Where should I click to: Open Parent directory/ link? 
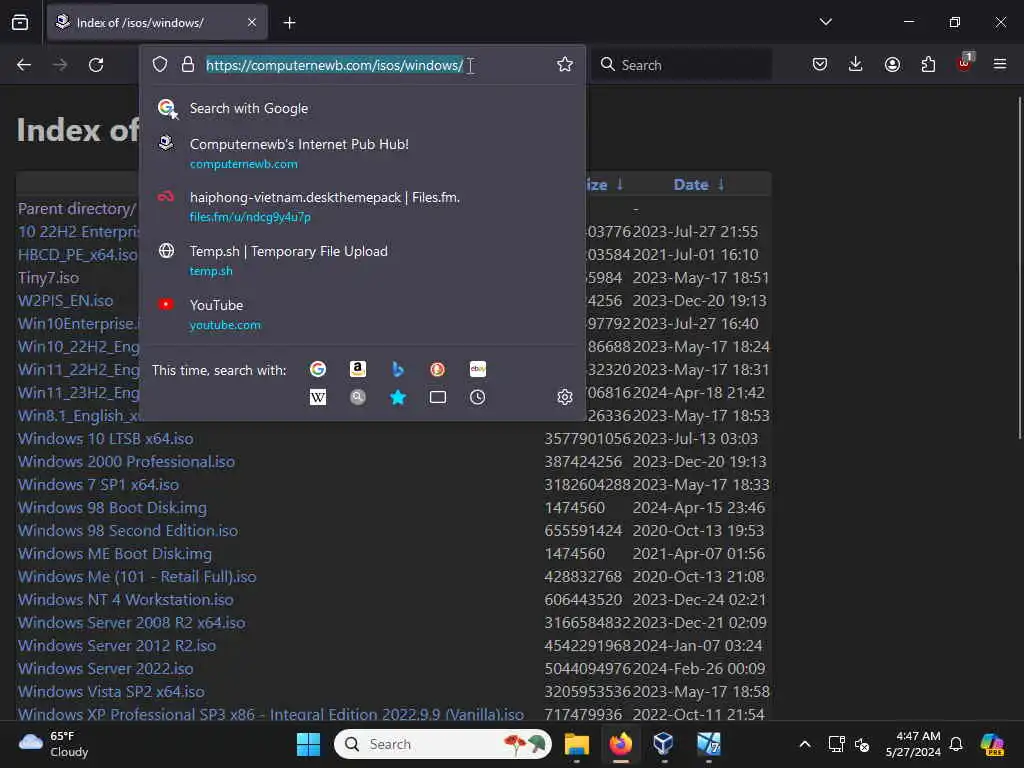pyautogui.click(x=76, y=208)
